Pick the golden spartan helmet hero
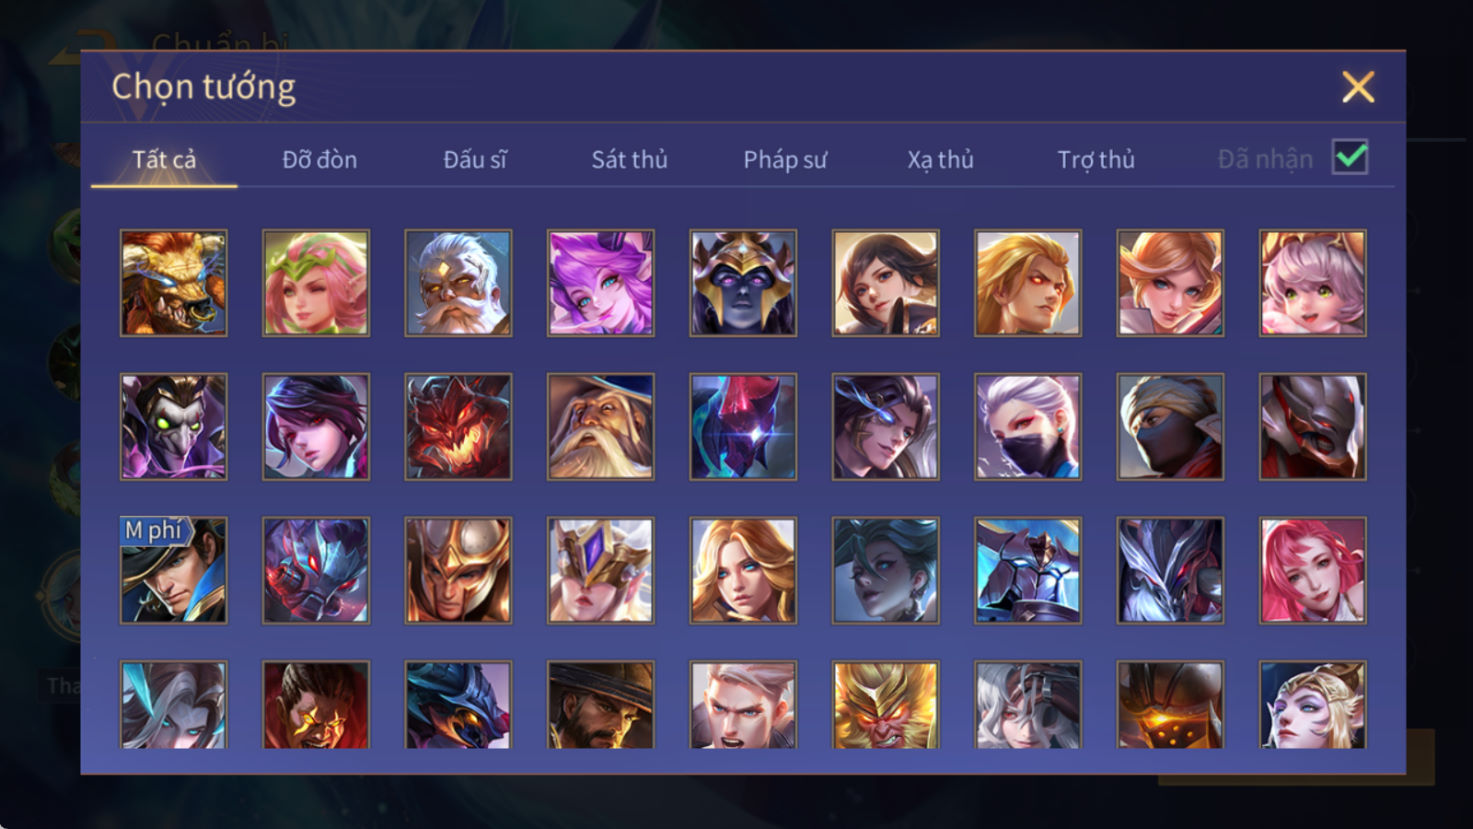The image size is (1473, 829). [x=458, y=571]
